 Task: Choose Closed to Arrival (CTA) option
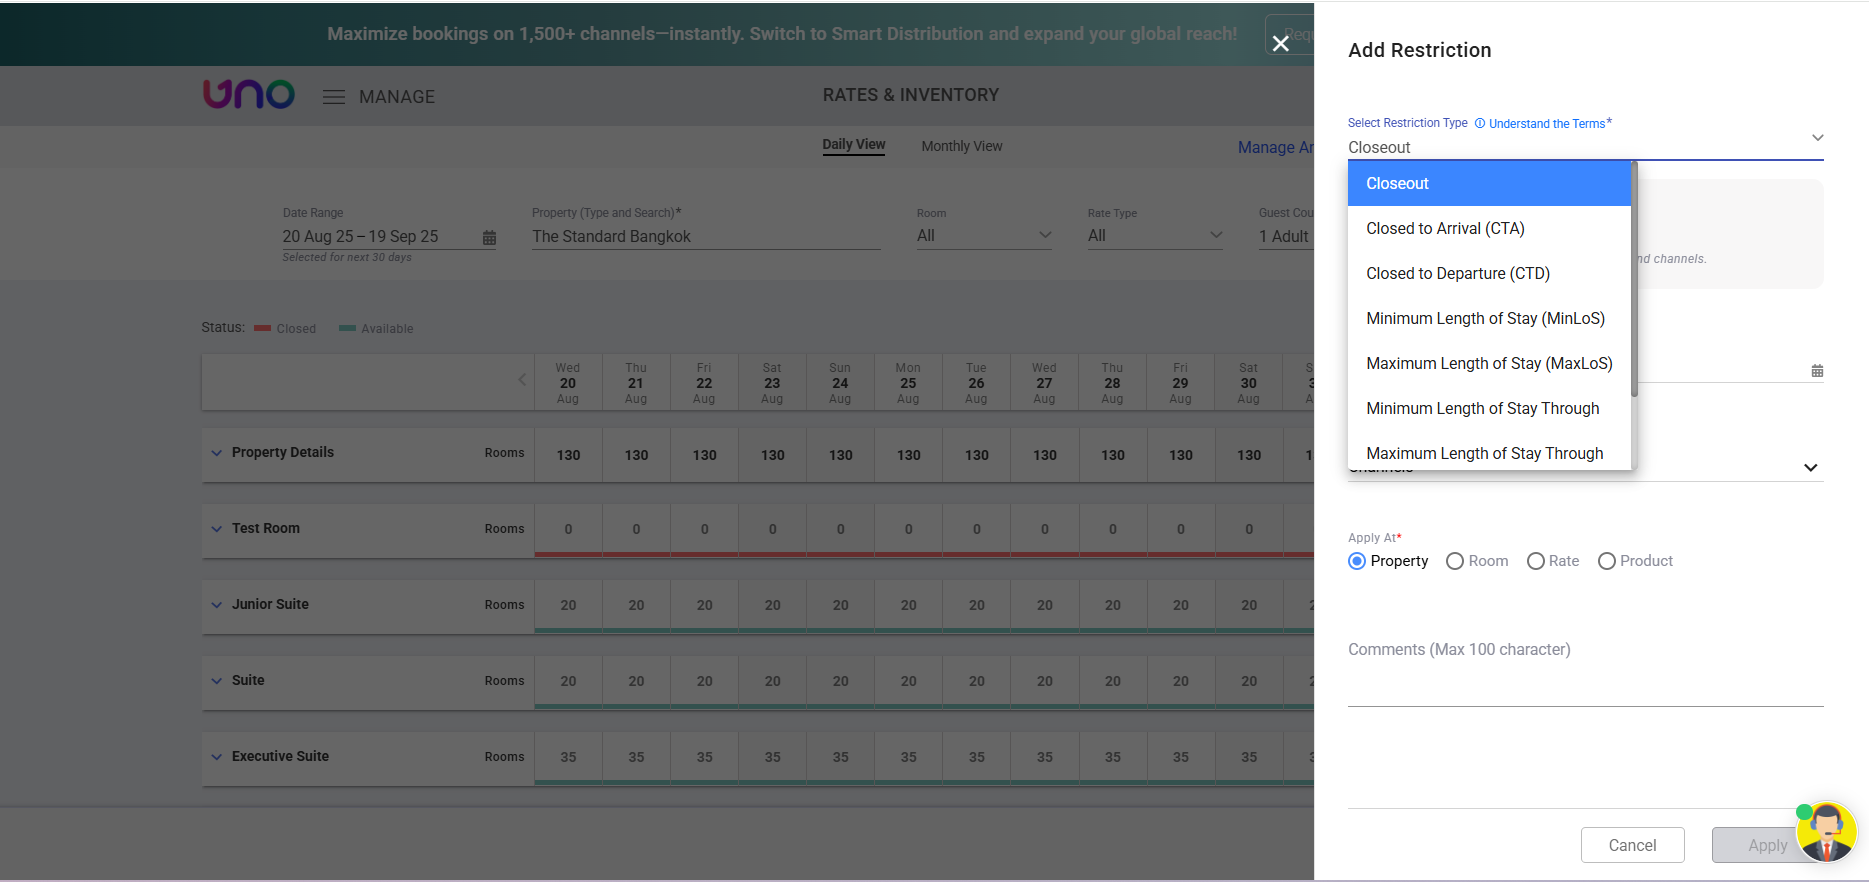pyautogui.click(x=1445, y=229)
